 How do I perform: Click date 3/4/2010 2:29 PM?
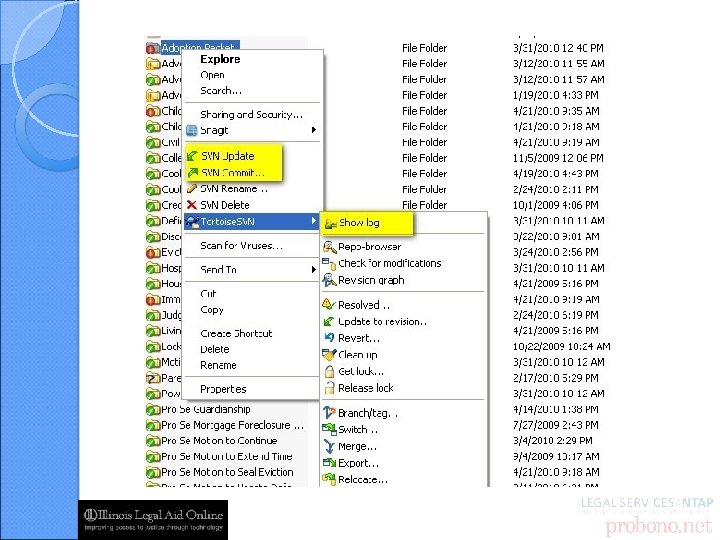point(552,441)
